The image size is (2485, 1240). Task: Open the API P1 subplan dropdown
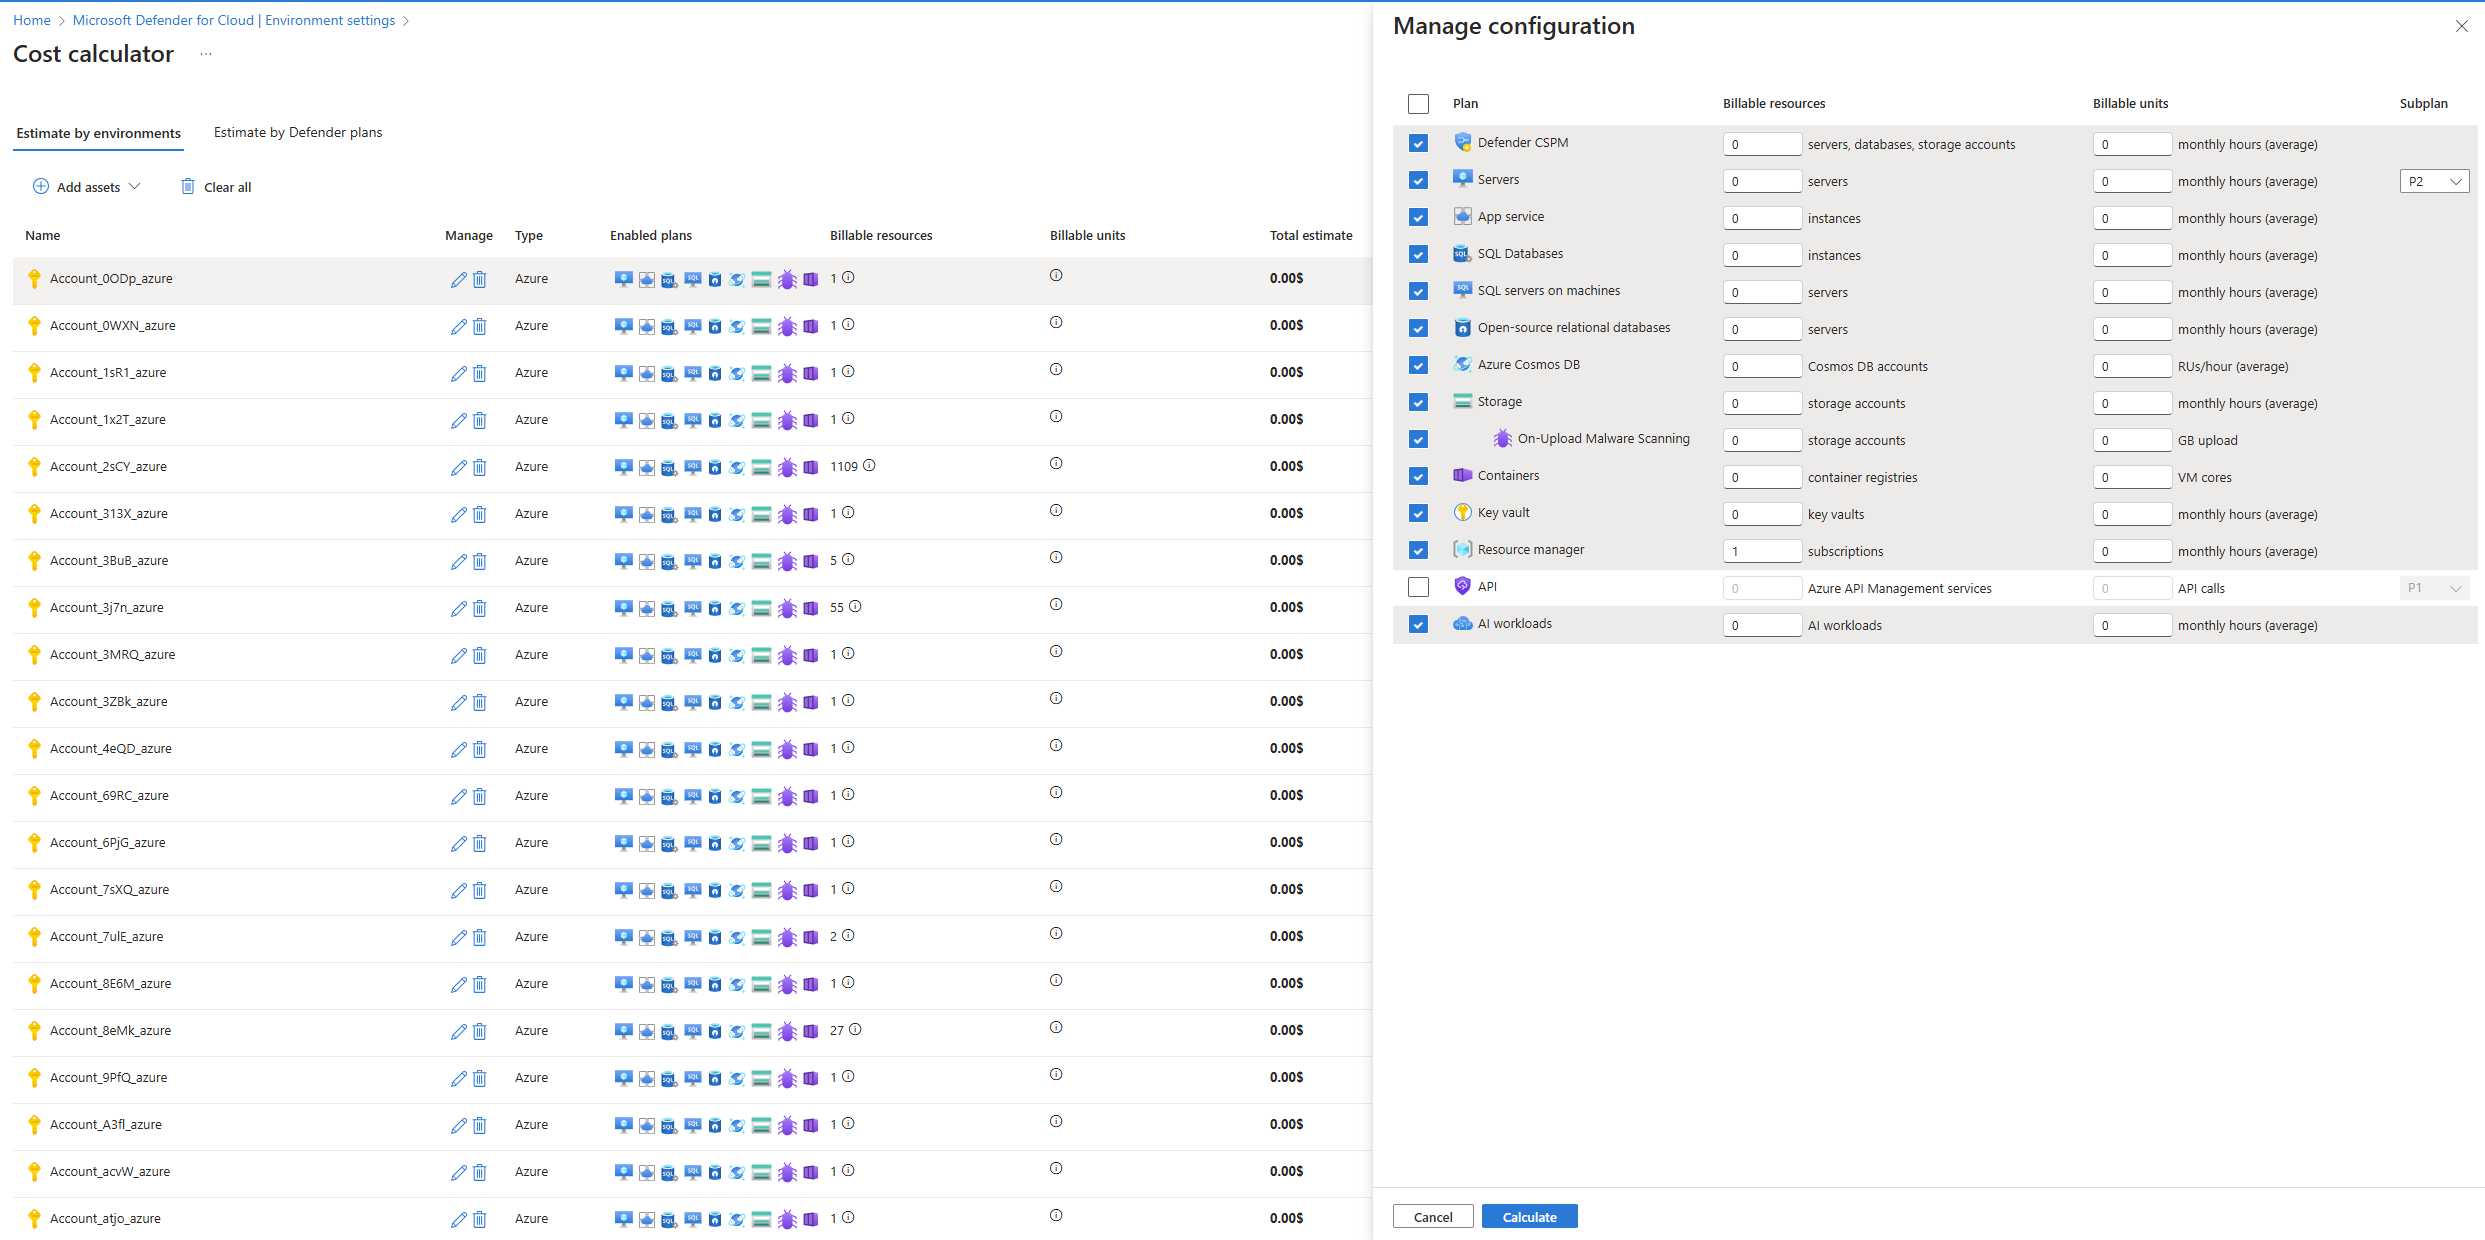[x=2434, y=588]
